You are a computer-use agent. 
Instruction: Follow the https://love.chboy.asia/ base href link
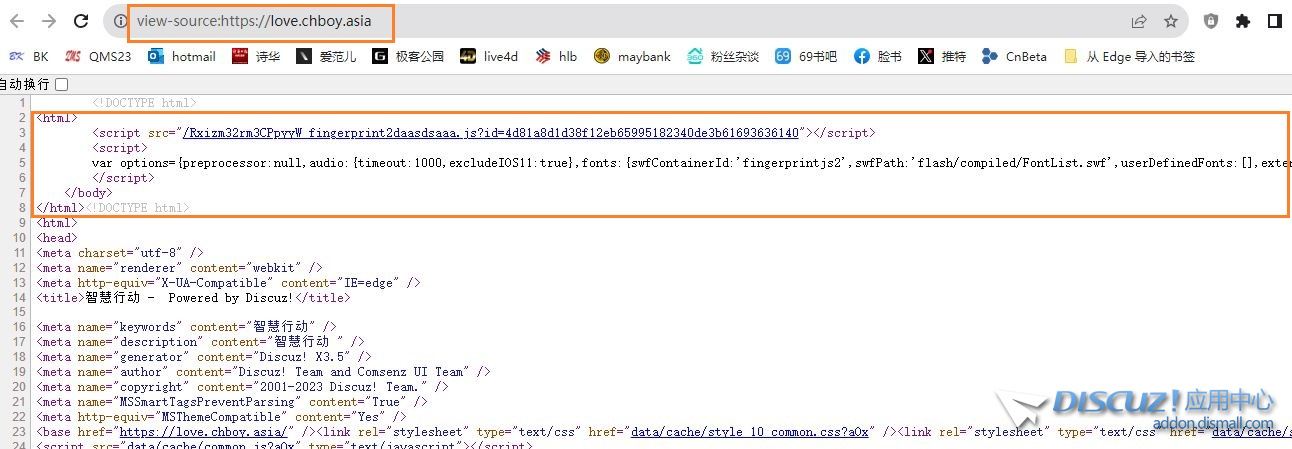204,432
